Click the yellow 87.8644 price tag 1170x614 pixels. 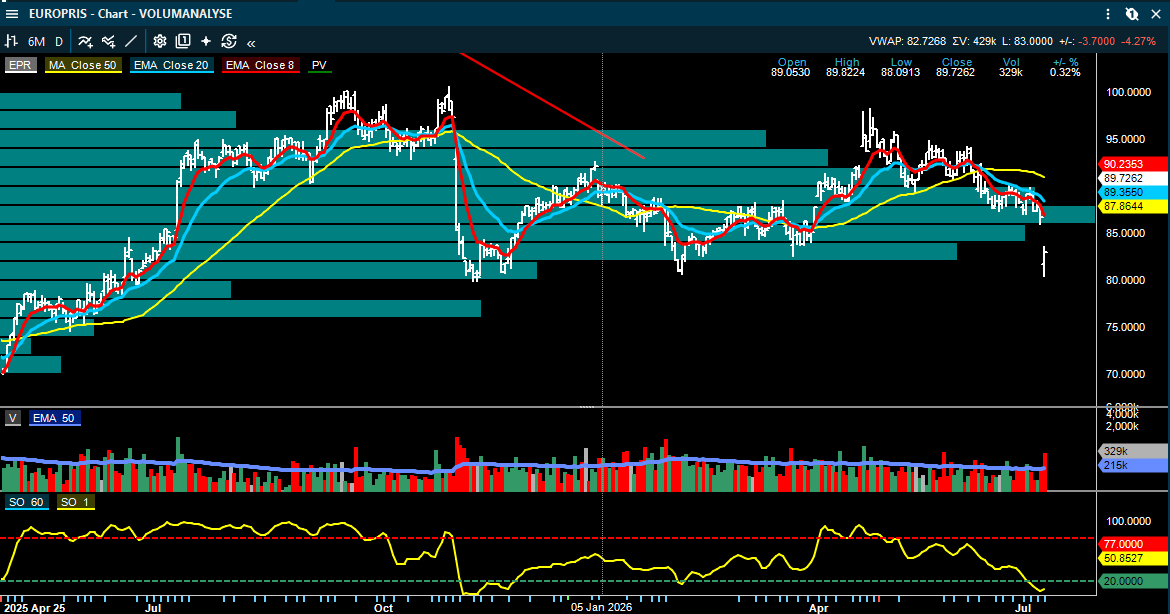1133,207
